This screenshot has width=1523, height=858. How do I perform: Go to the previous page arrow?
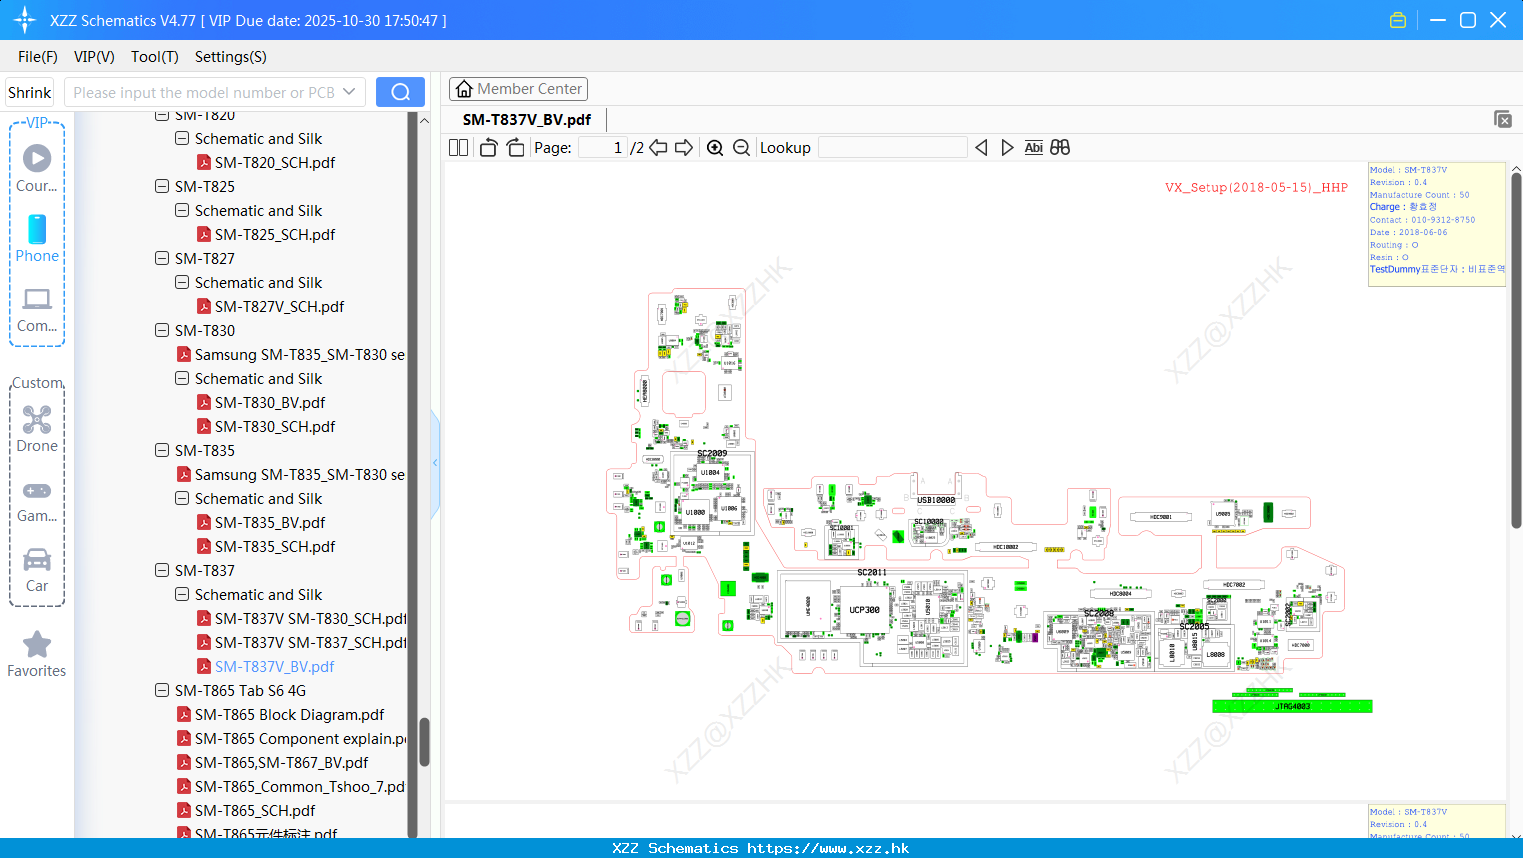click(x=658, y=147)
